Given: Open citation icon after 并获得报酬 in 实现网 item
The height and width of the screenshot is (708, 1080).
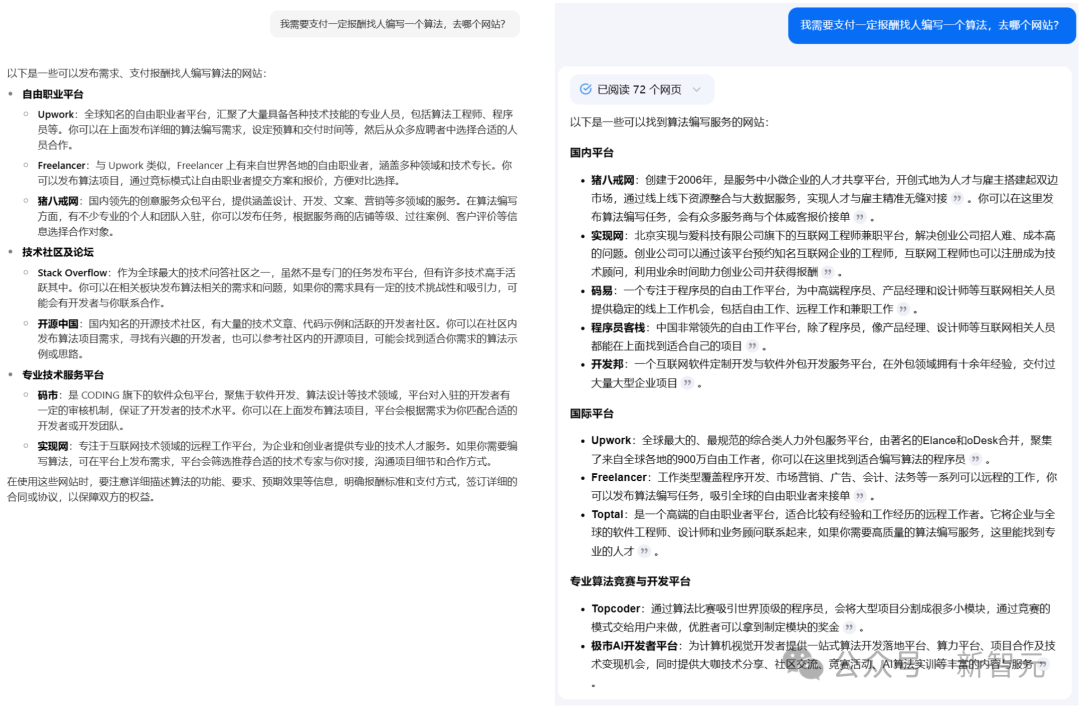Looking at the screenshot, I should (x=828, y=272).
